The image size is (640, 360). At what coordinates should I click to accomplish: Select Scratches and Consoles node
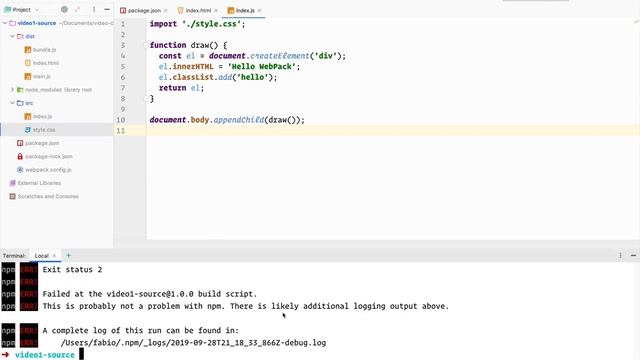(x=48, y=196)
